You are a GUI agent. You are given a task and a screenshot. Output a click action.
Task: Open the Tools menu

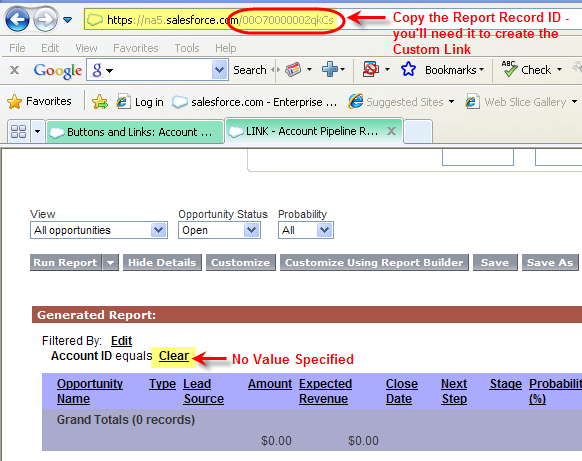[x=187, y=48]
